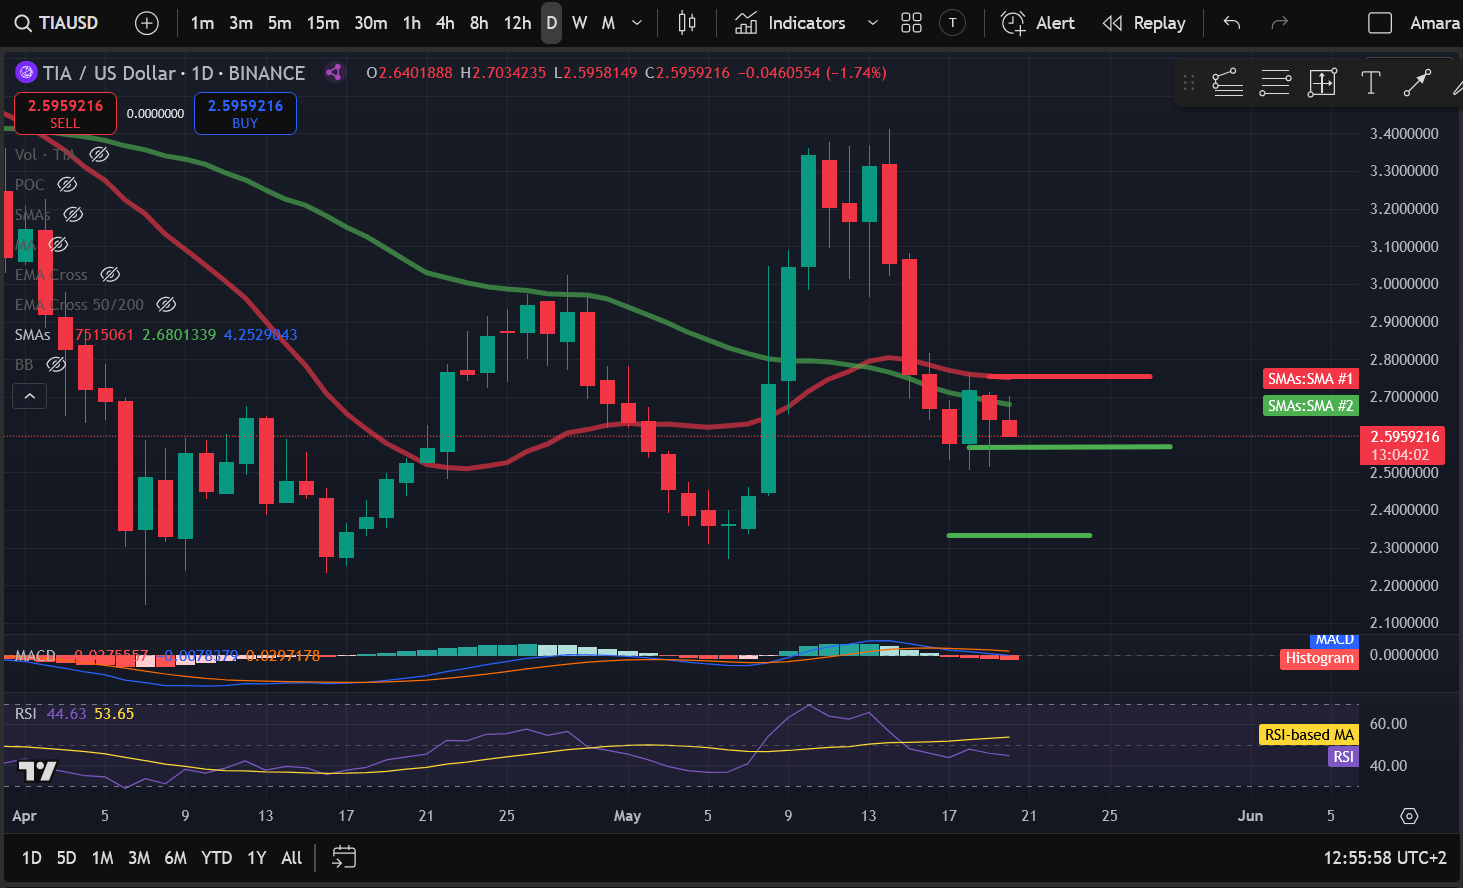The width and height of the screenshot is (1463, 888).
Task: Set date range to 1M
Action: (102, 858)
